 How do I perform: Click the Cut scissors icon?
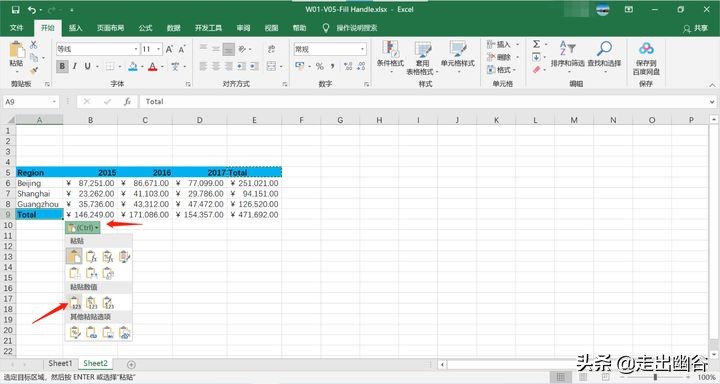pos(34,45)
